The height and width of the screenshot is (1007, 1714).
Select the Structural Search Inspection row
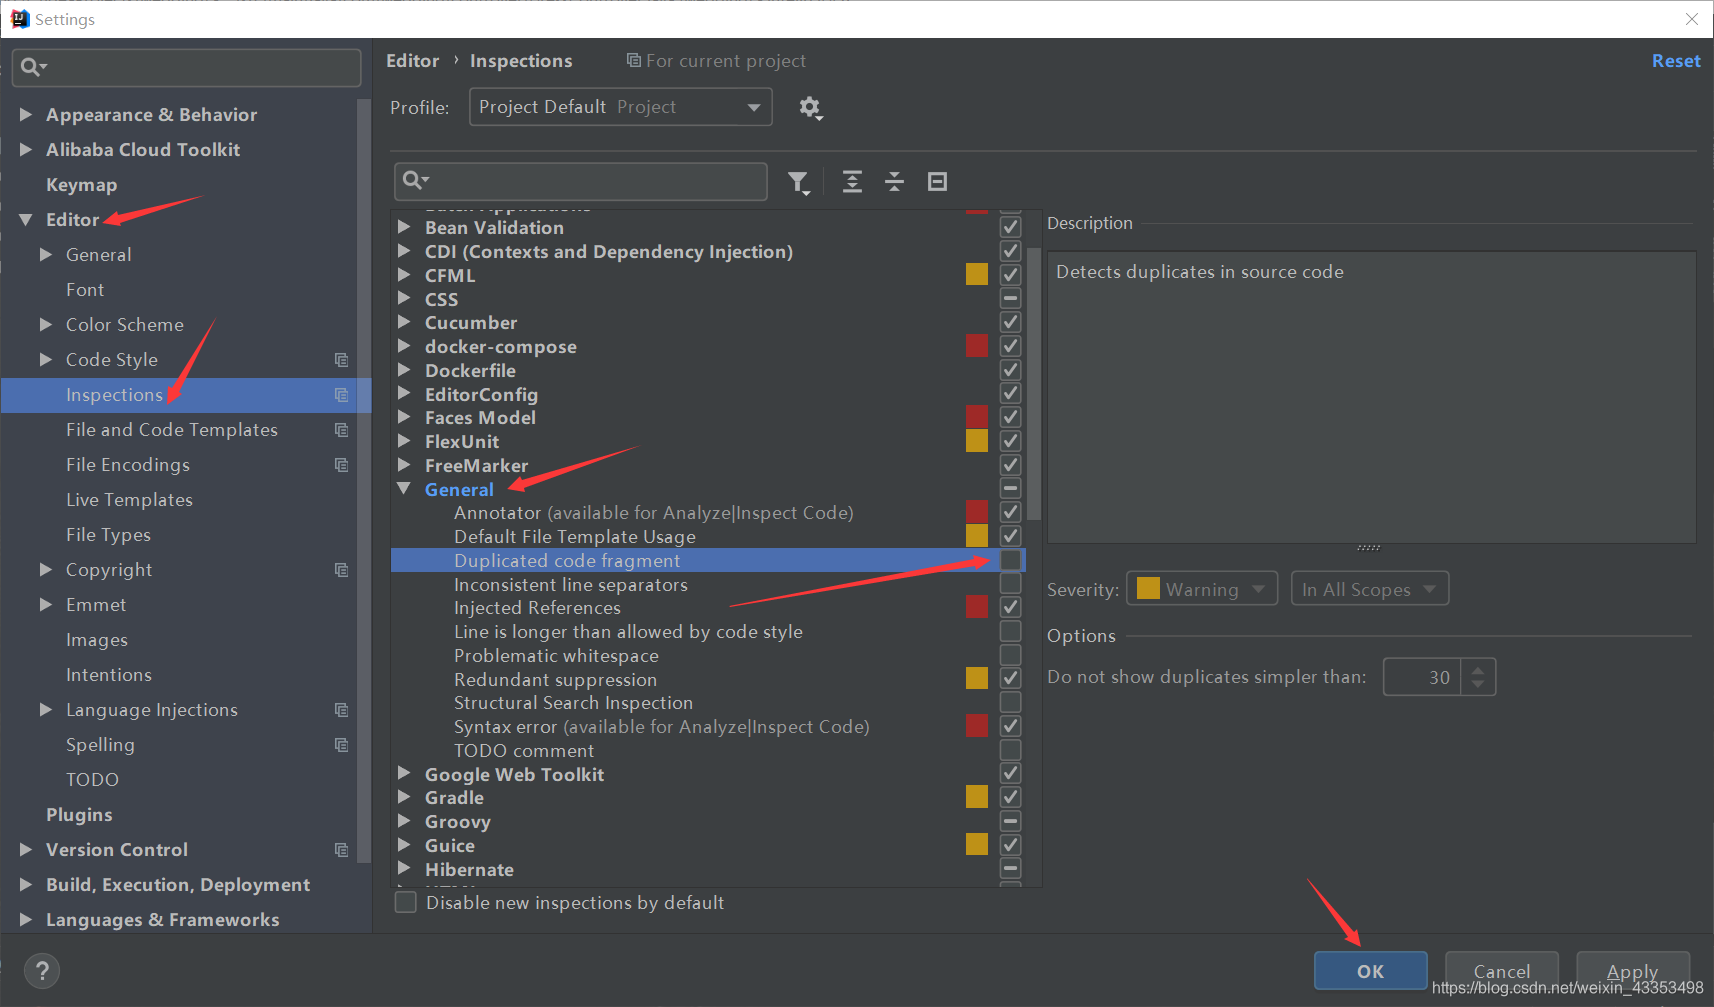point(708,703)
